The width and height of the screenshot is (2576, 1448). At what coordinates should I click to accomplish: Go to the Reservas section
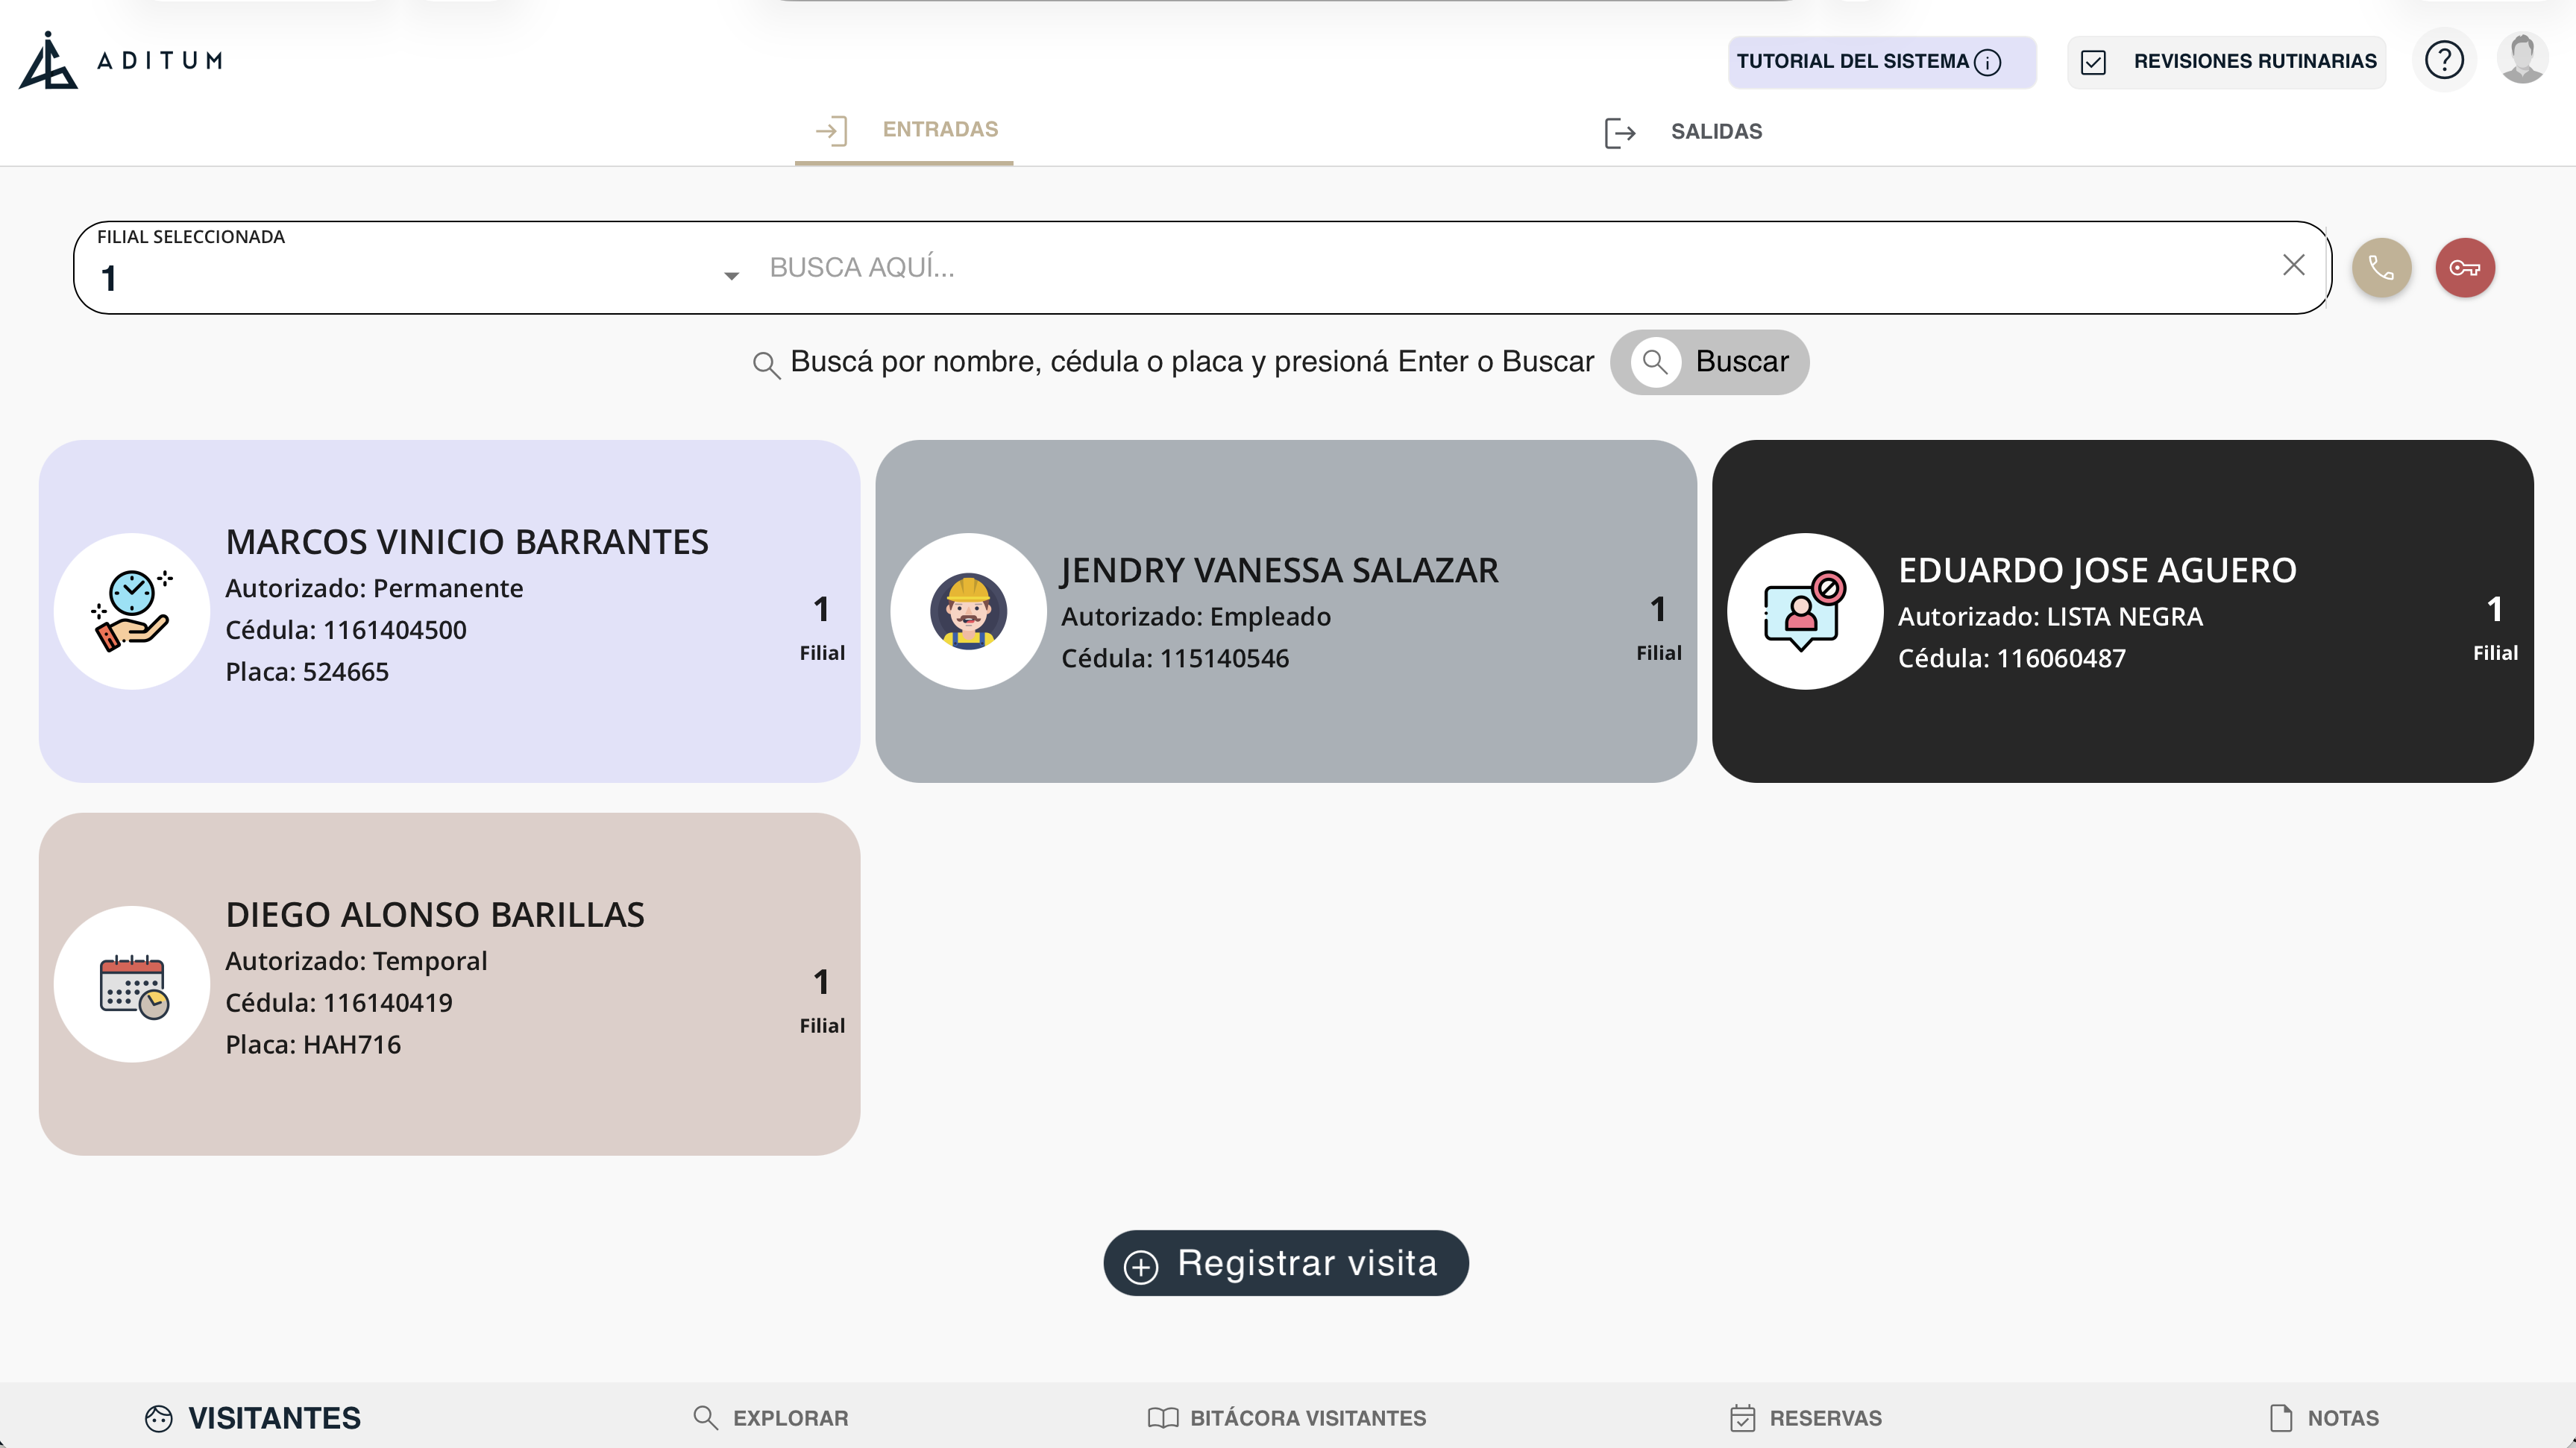(1806, 1418)
